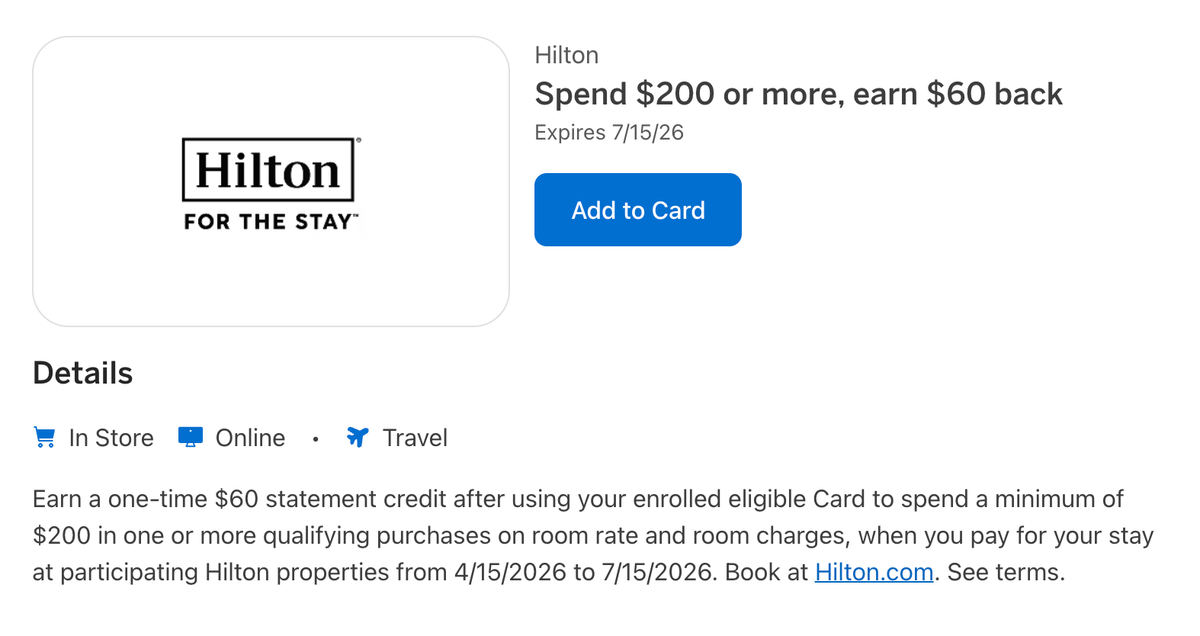The image size is (1200, 636).
Task: Select the Expires 7/15/26 text
Action: 609,131
